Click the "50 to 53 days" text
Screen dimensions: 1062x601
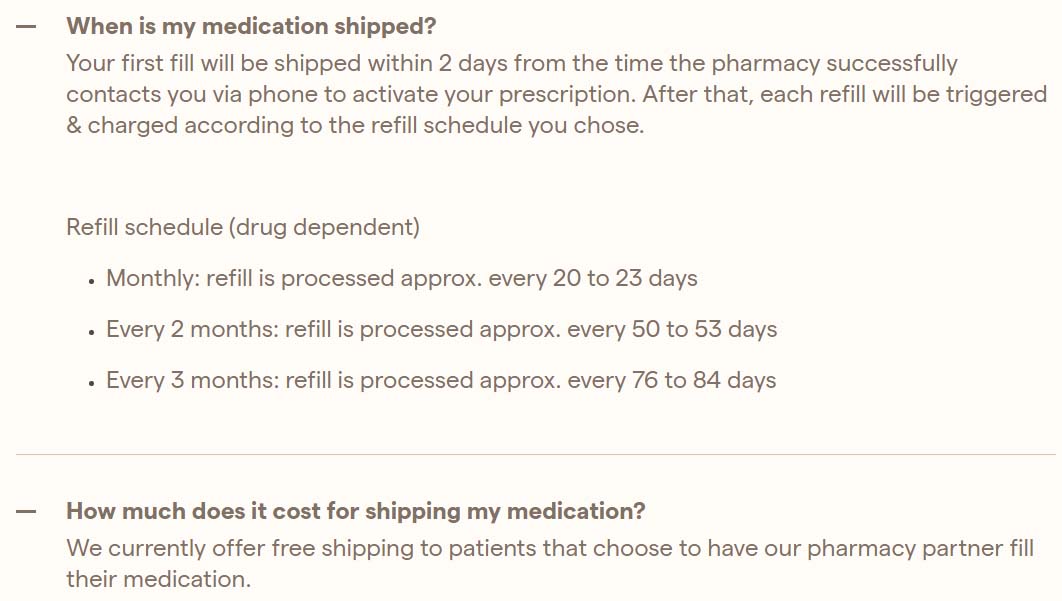pyautogui.click(x=704, y=329)
